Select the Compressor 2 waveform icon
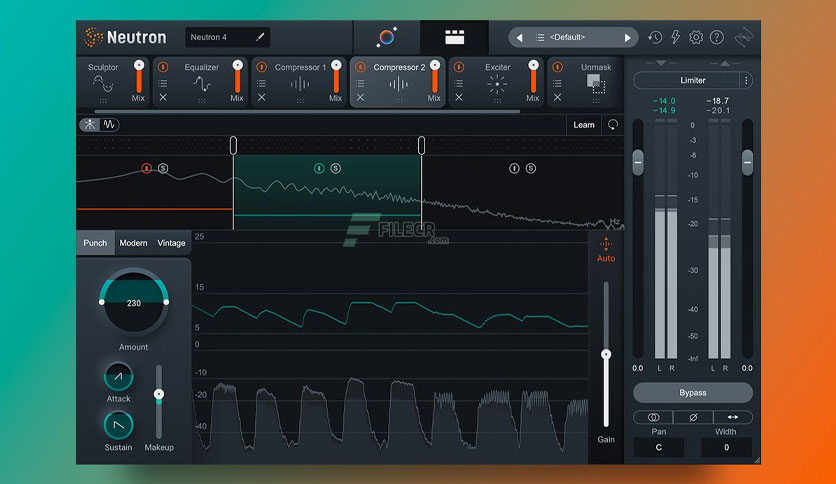The width and height of the screenshot is (836, 484). point(399,84)
